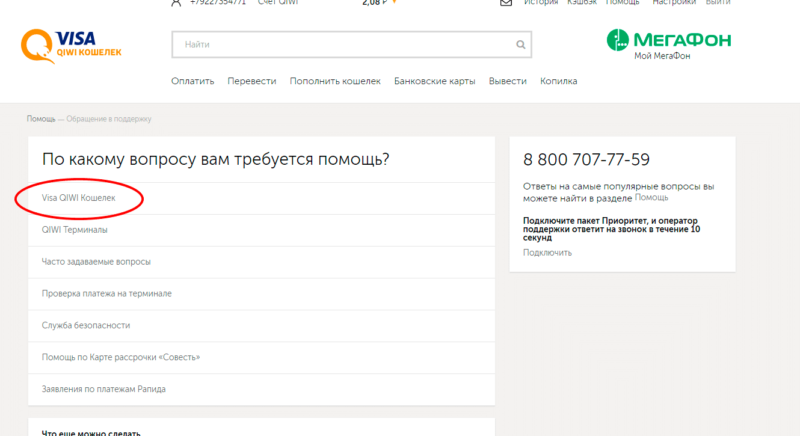Open the МегаФон logo banner
The image size is (800, 436).
tap(668, 40)
